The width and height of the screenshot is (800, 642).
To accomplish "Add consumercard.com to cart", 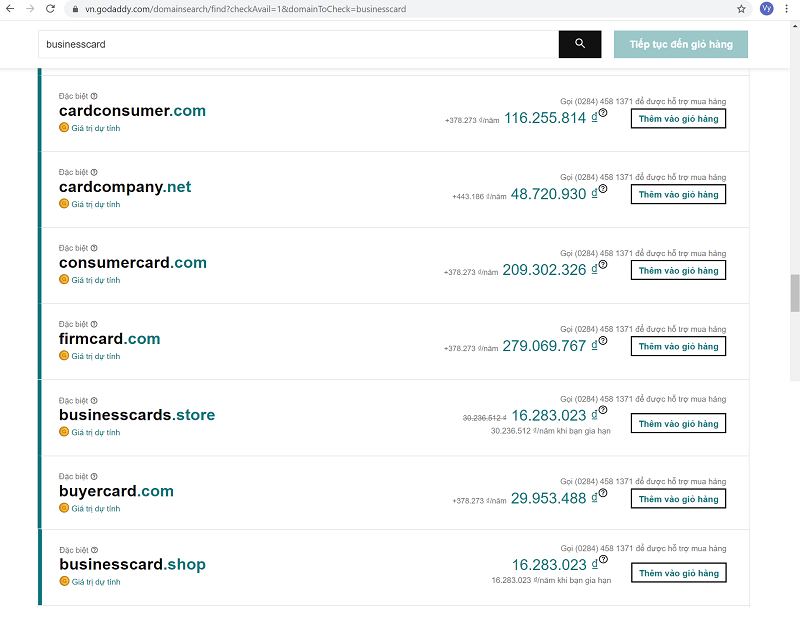I will [x=678, y=270].
